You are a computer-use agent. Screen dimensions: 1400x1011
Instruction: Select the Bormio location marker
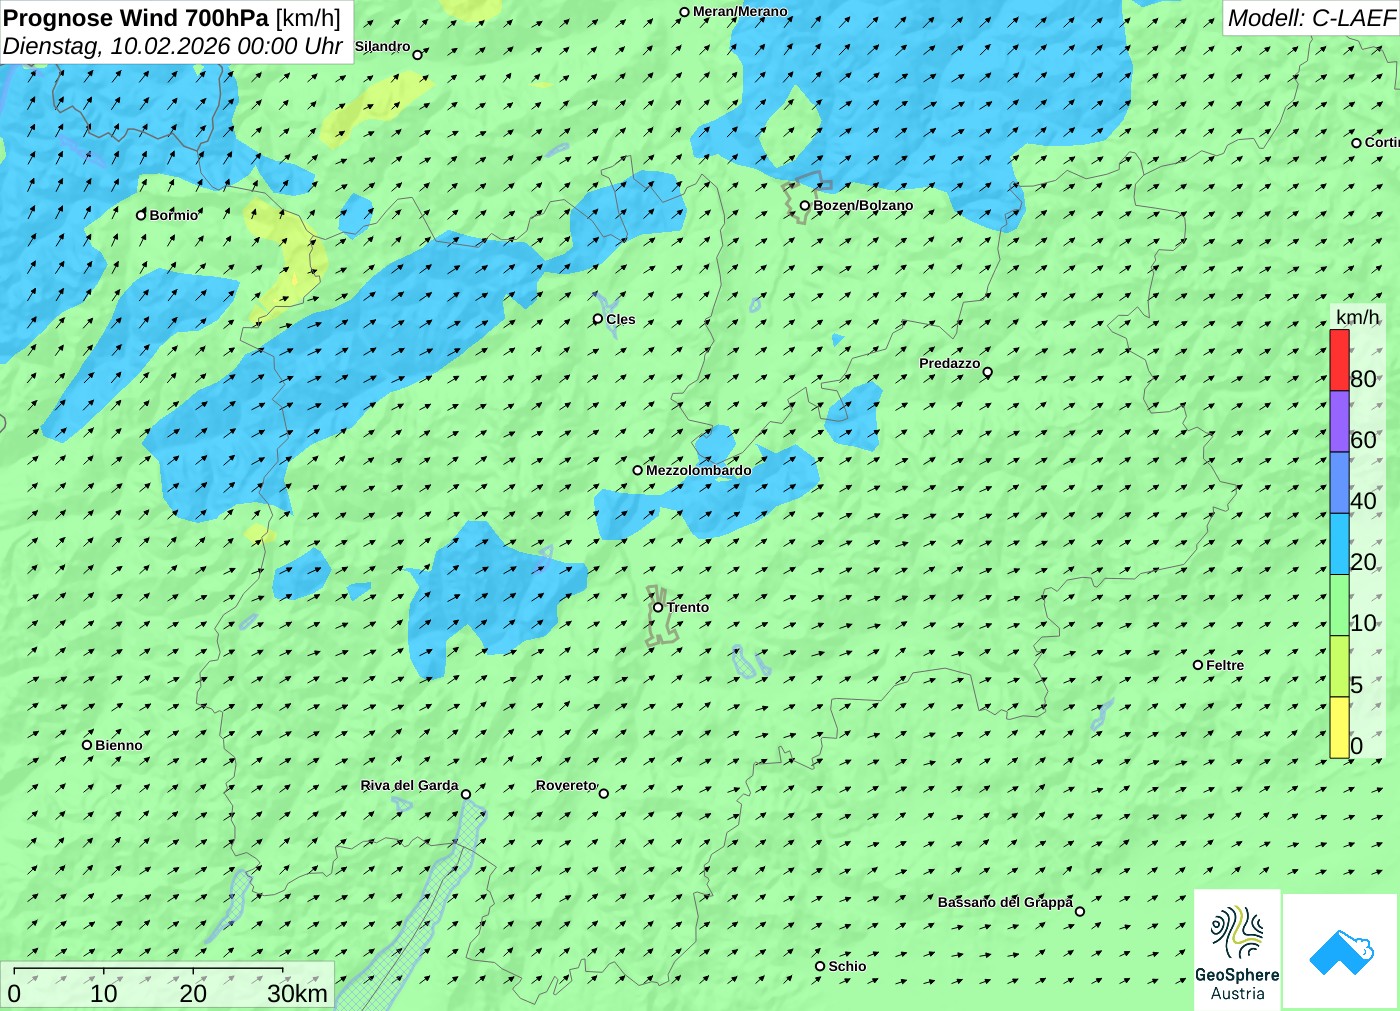pos(141,215)
